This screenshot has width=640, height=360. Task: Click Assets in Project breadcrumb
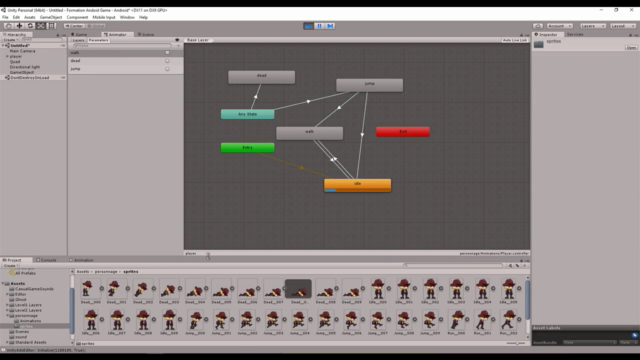(x=83, y=271)
